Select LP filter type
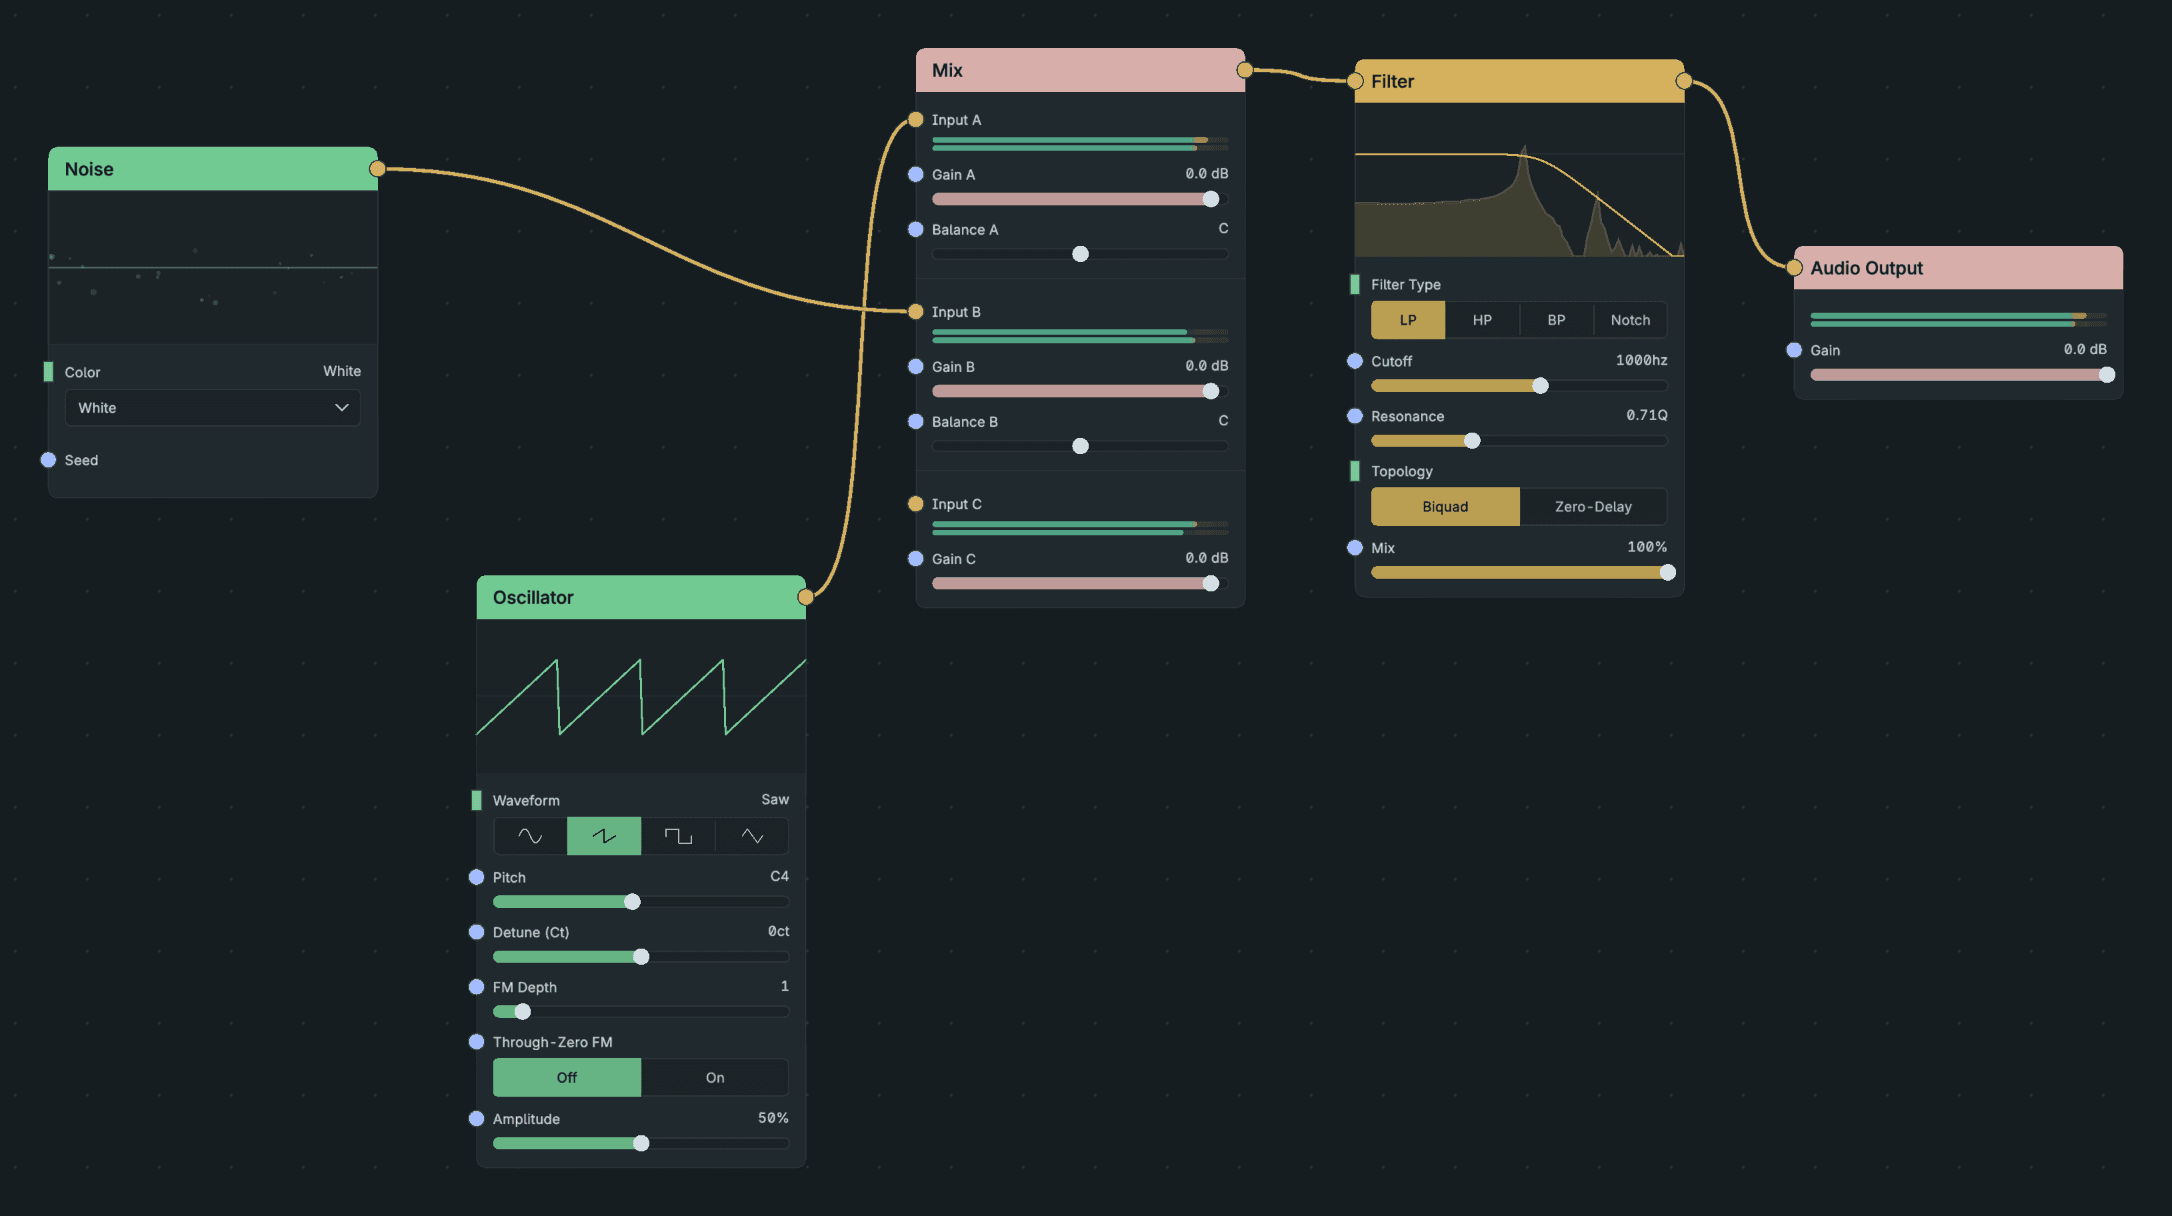Viewport: 2172px width, 1216px height. 1408,320
